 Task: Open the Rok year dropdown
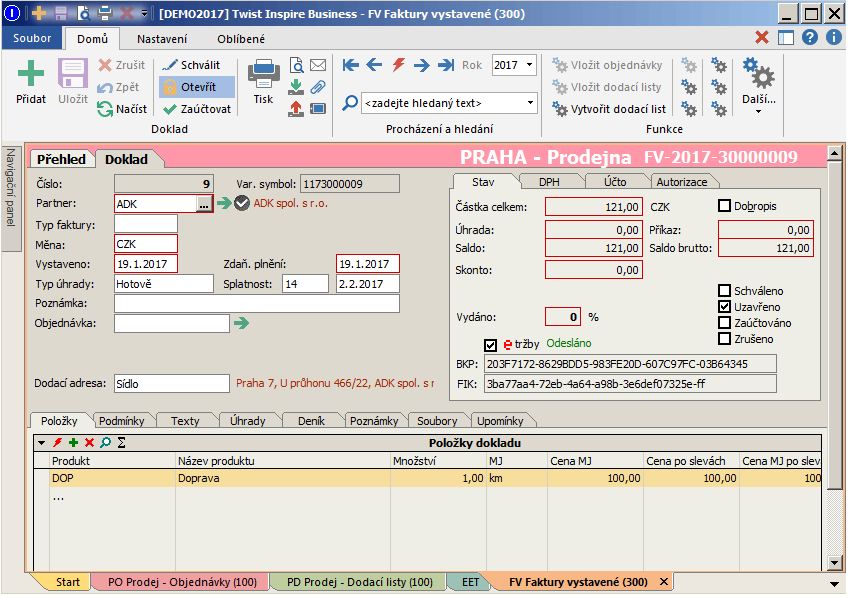(x=529, y=65)
